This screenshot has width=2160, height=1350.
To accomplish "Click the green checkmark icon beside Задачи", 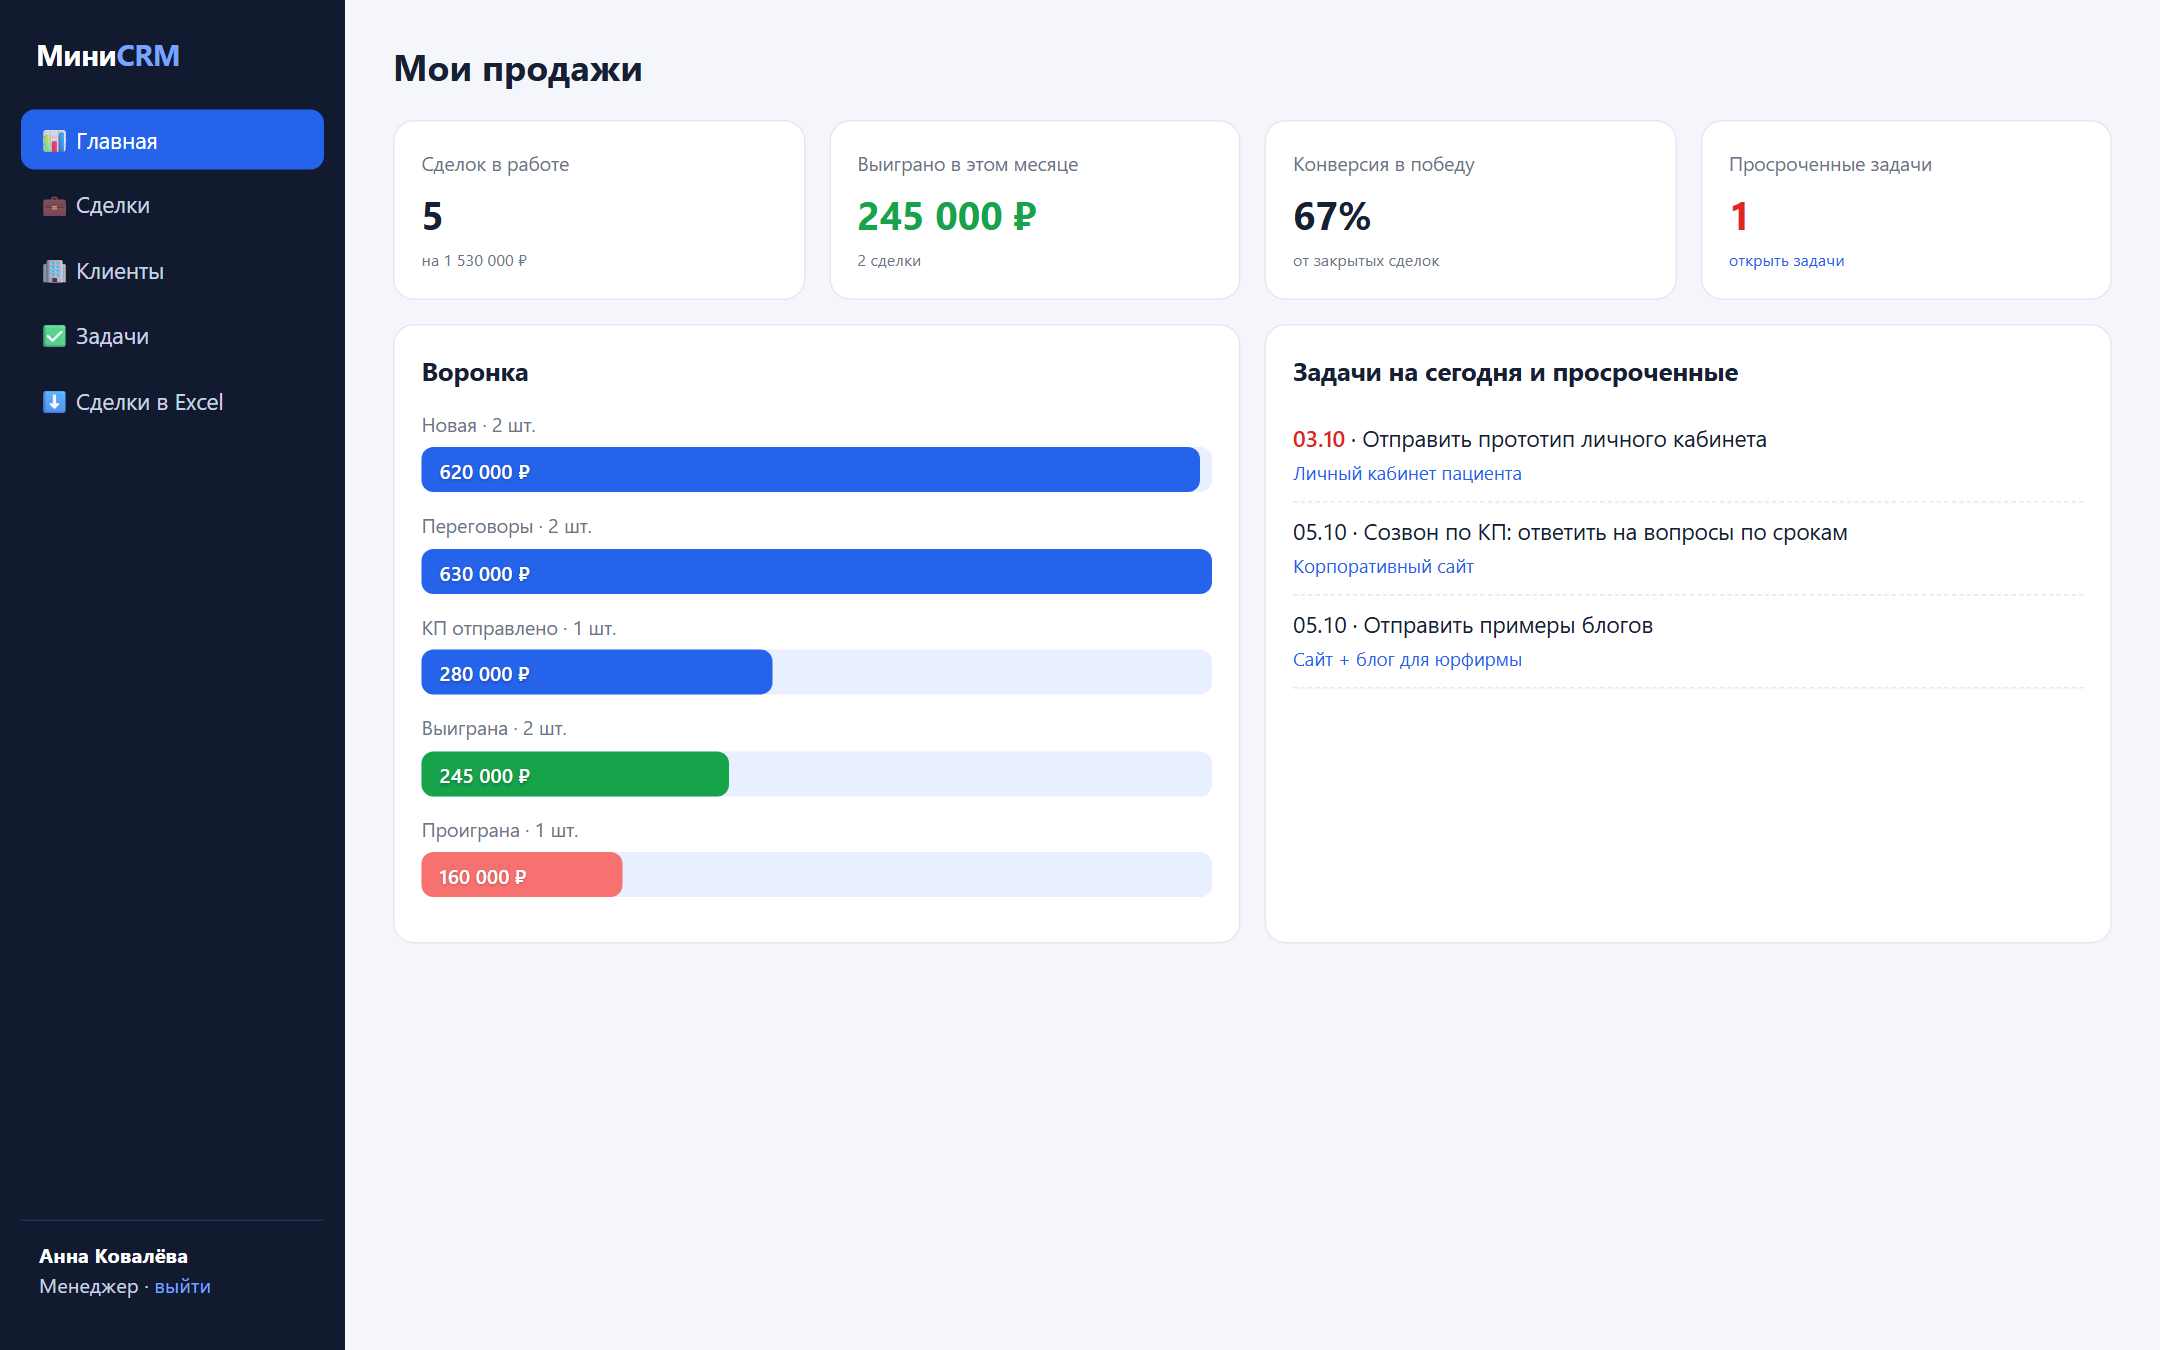I will tap(54, 336).
